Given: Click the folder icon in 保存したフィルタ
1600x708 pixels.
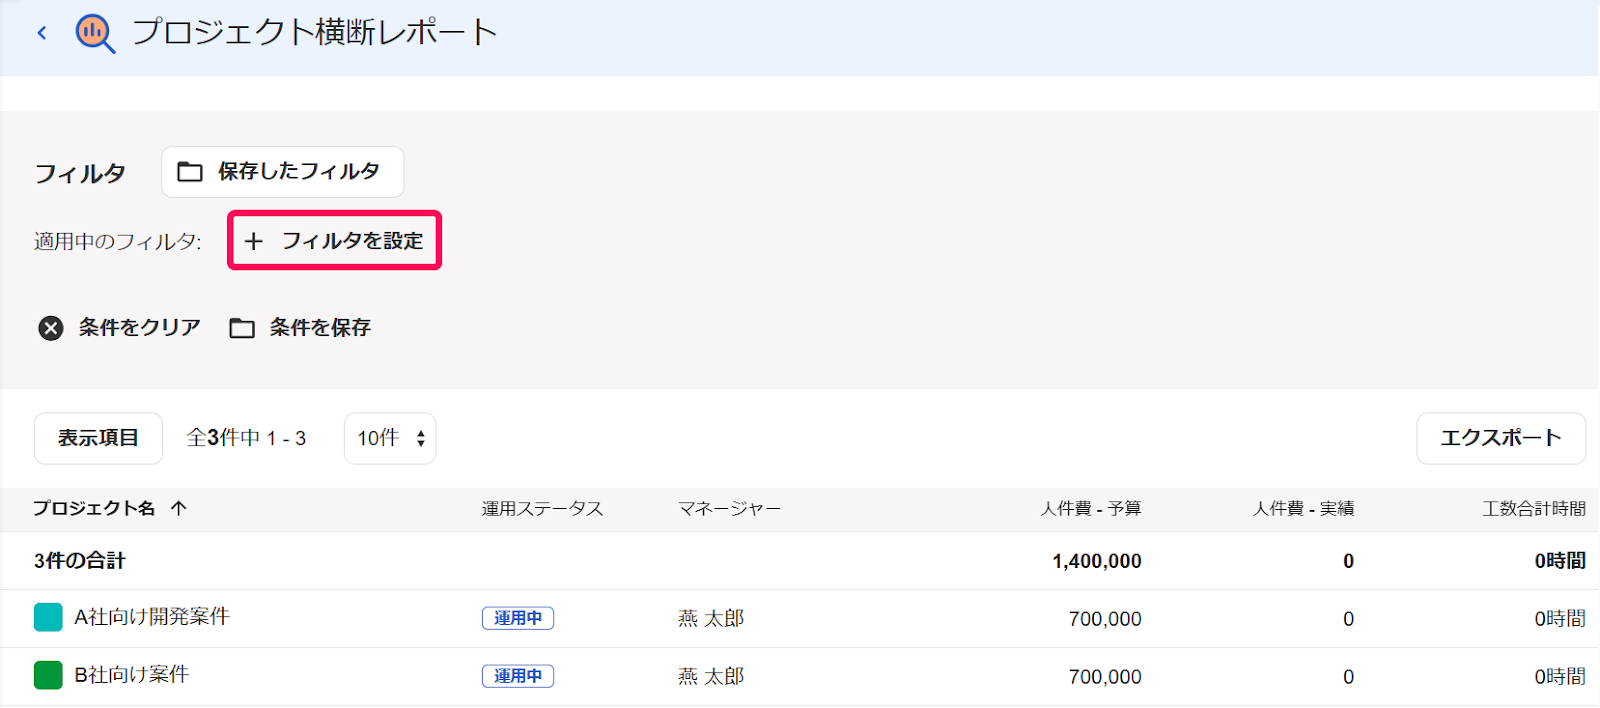Looking at the screenshot, I should point(190,172).
